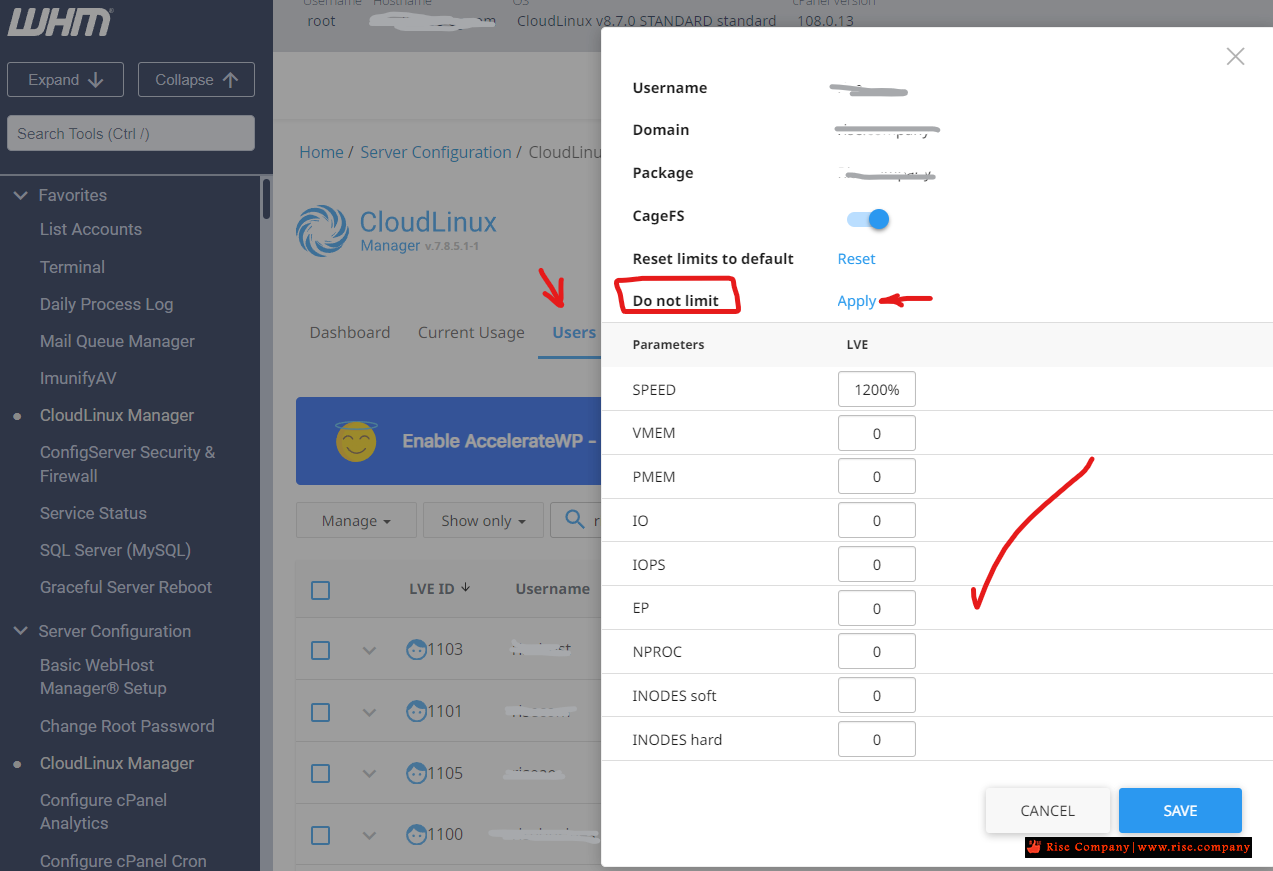Click the user avatar icon for LVE 1103
1273x871 pixels.
coord(416,649)
